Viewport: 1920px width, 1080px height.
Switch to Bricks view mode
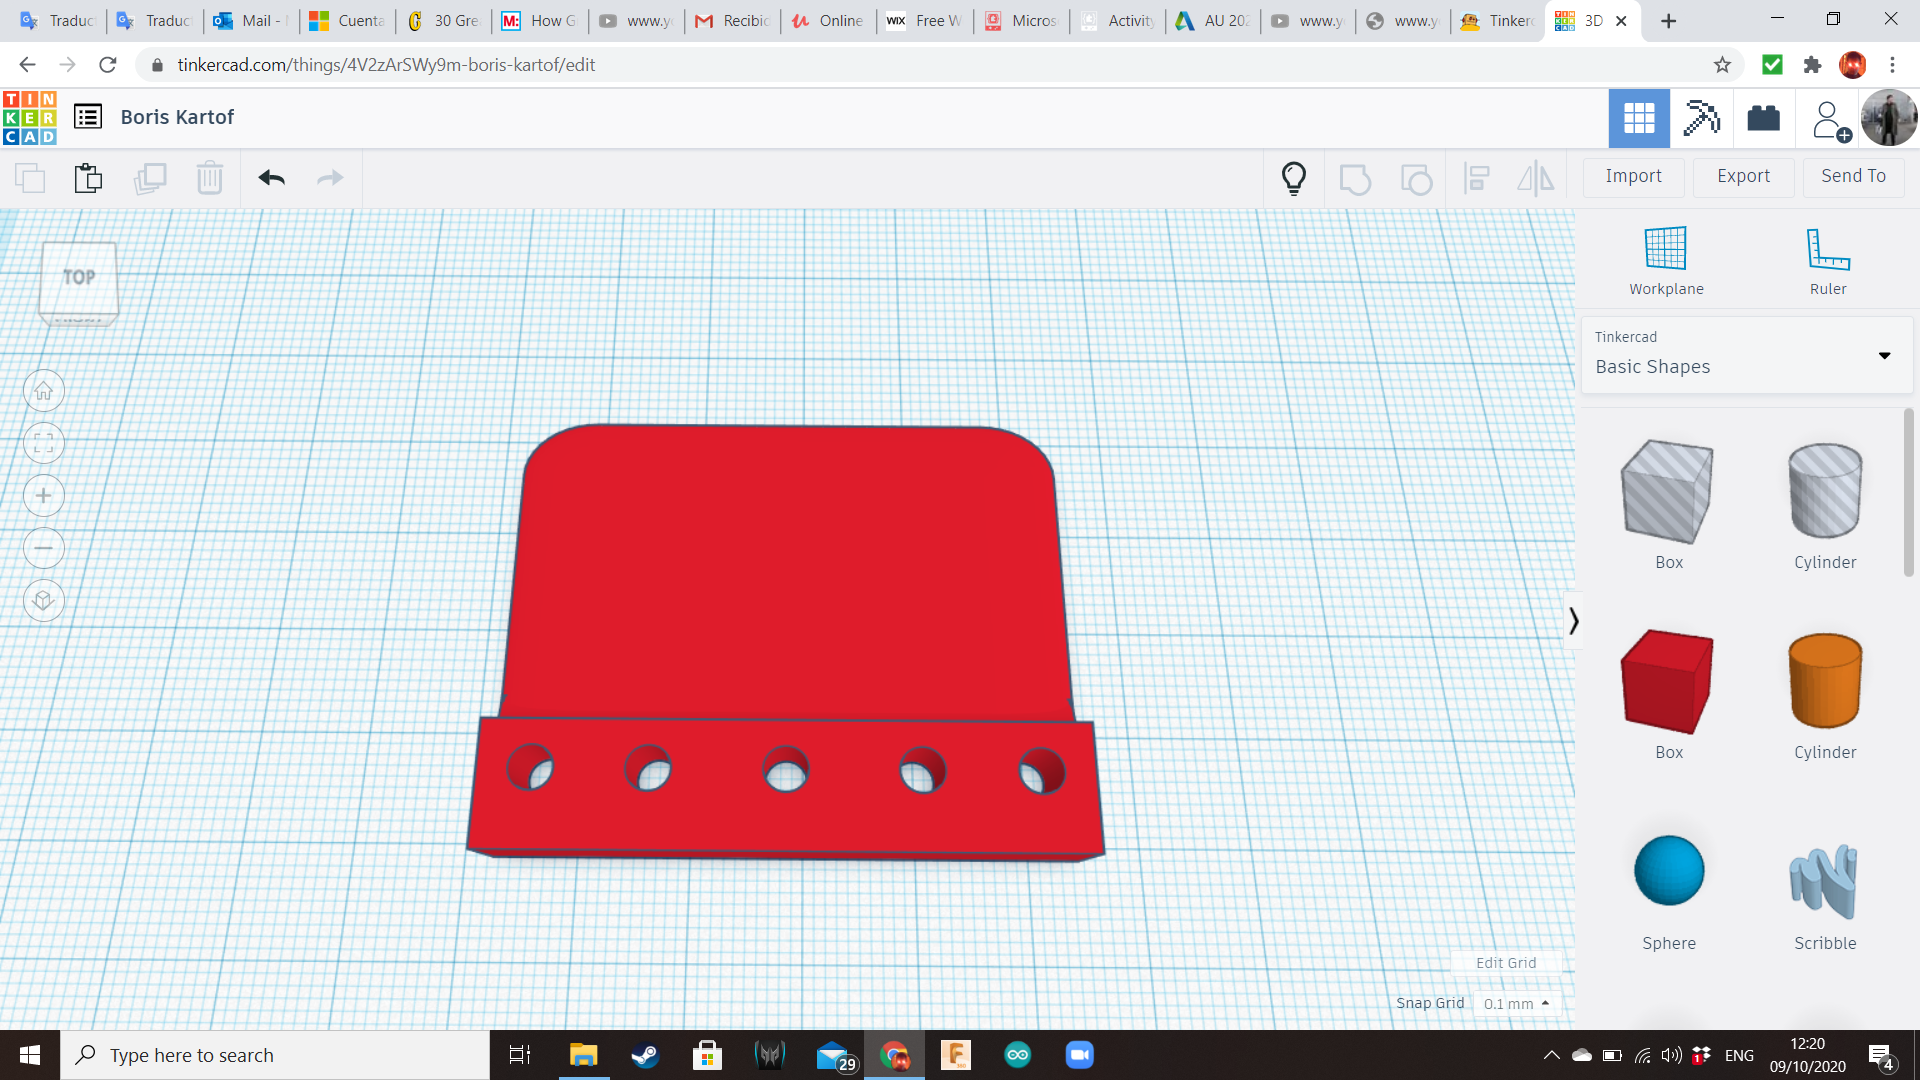pos(1763,118)
